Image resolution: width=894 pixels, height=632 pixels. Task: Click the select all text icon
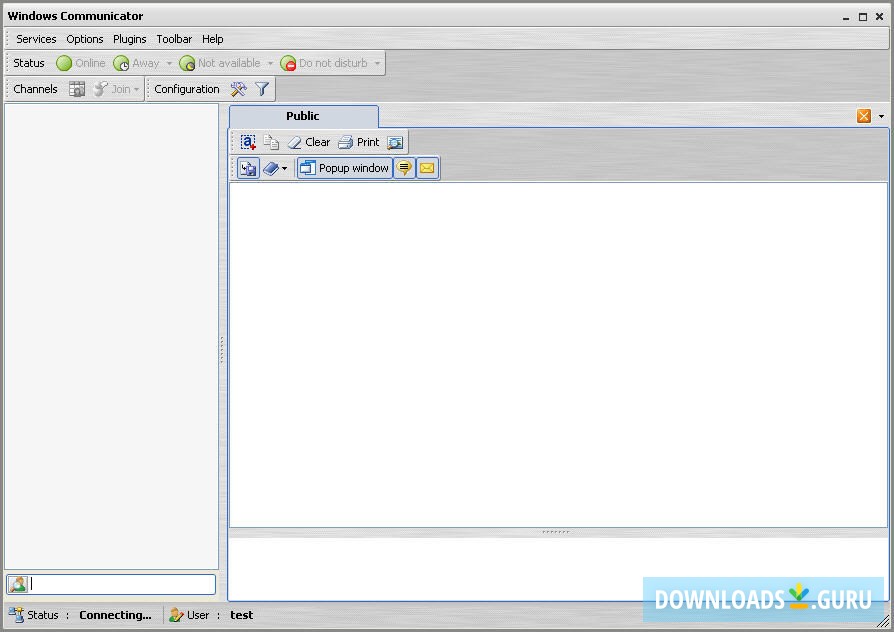pyautogui.click(x=248, y=142)
